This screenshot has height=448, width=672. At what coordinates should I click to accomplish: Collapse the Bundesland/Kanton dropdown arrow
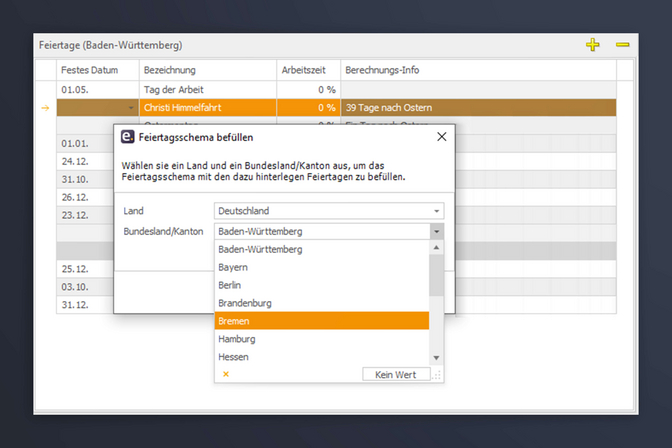pos(436,232)
